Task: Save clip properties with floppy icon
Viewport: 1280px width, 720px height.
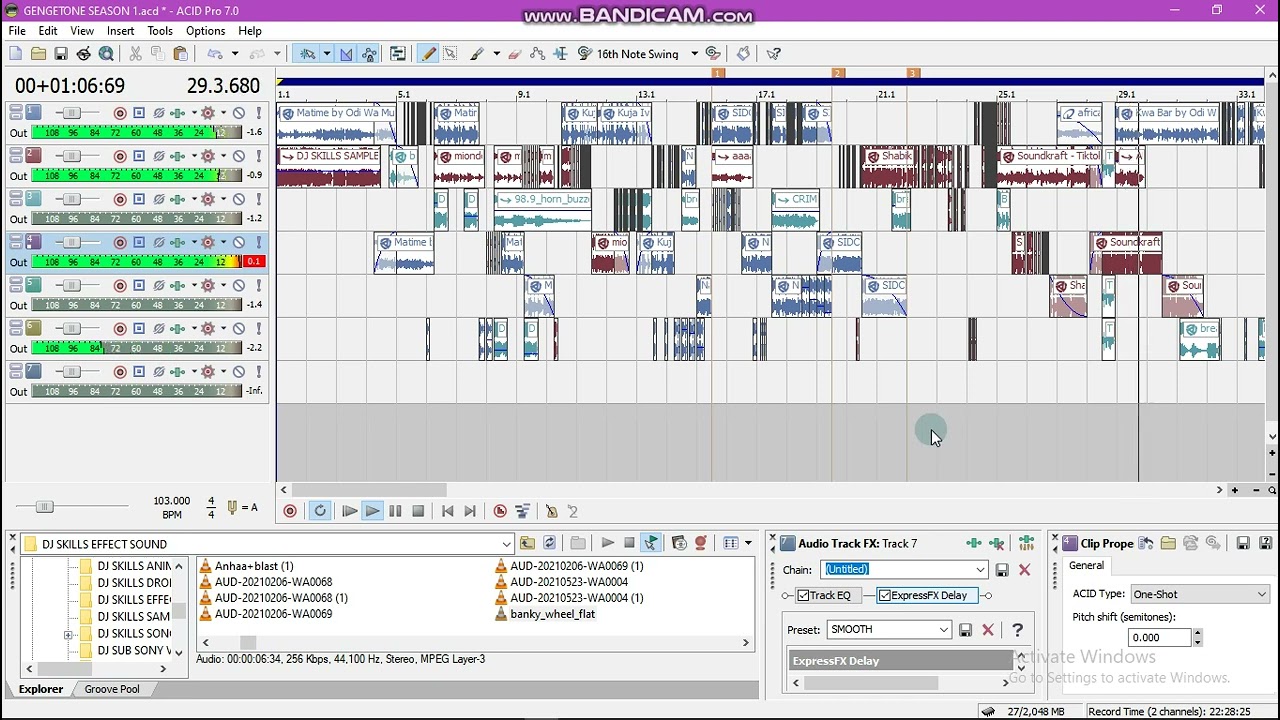Action: click(1243, 543)
